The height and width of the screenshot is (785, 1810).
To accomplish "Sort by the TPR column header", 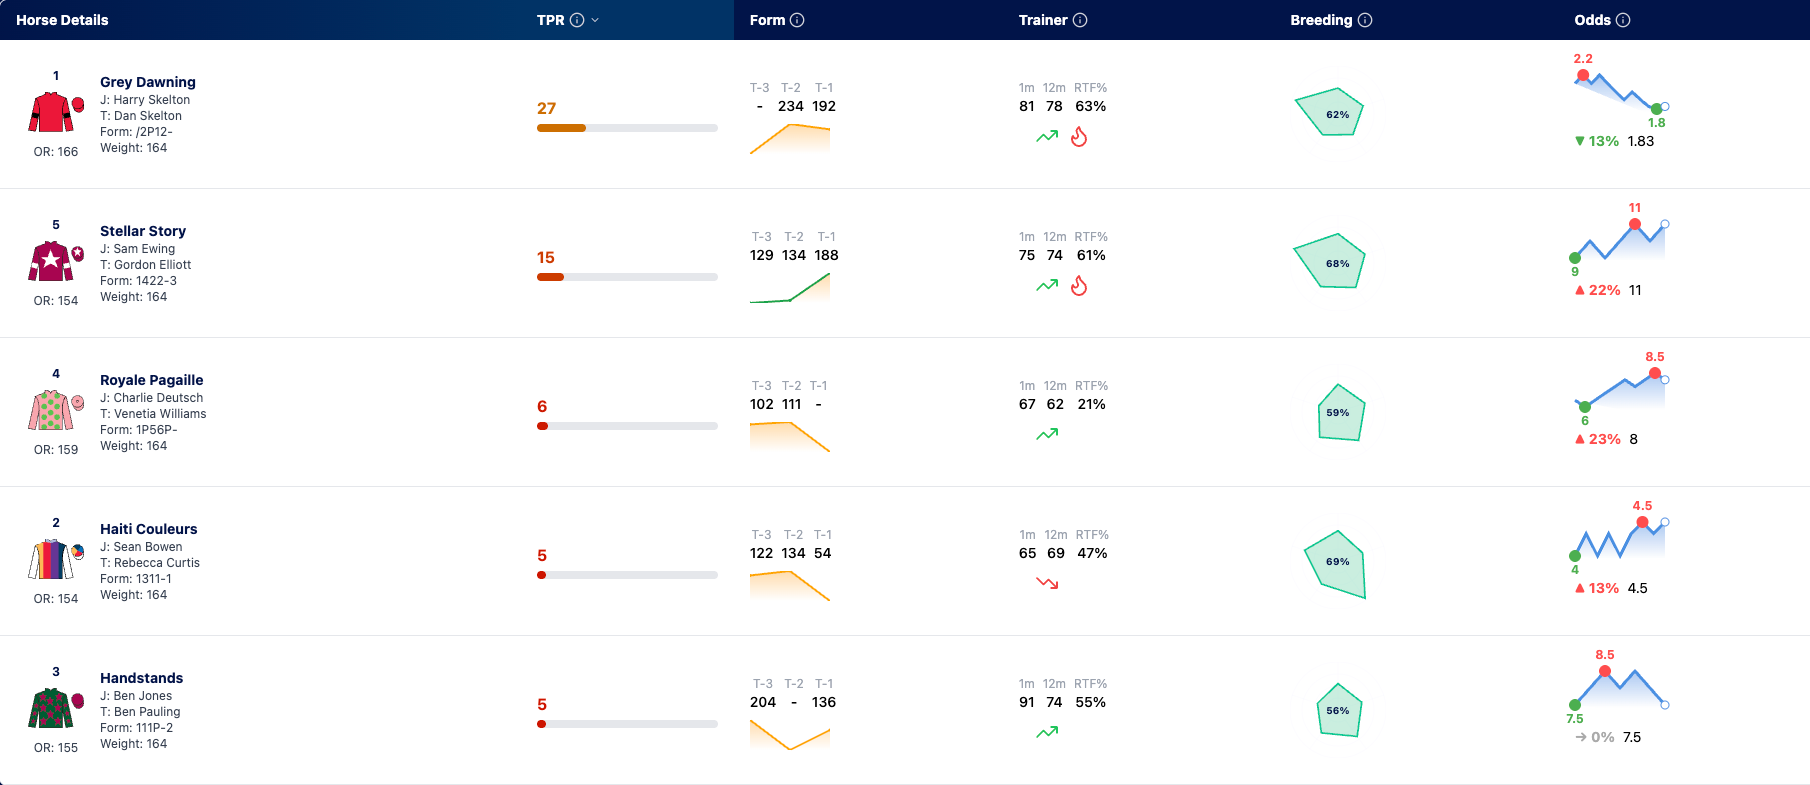I will 550,20.
